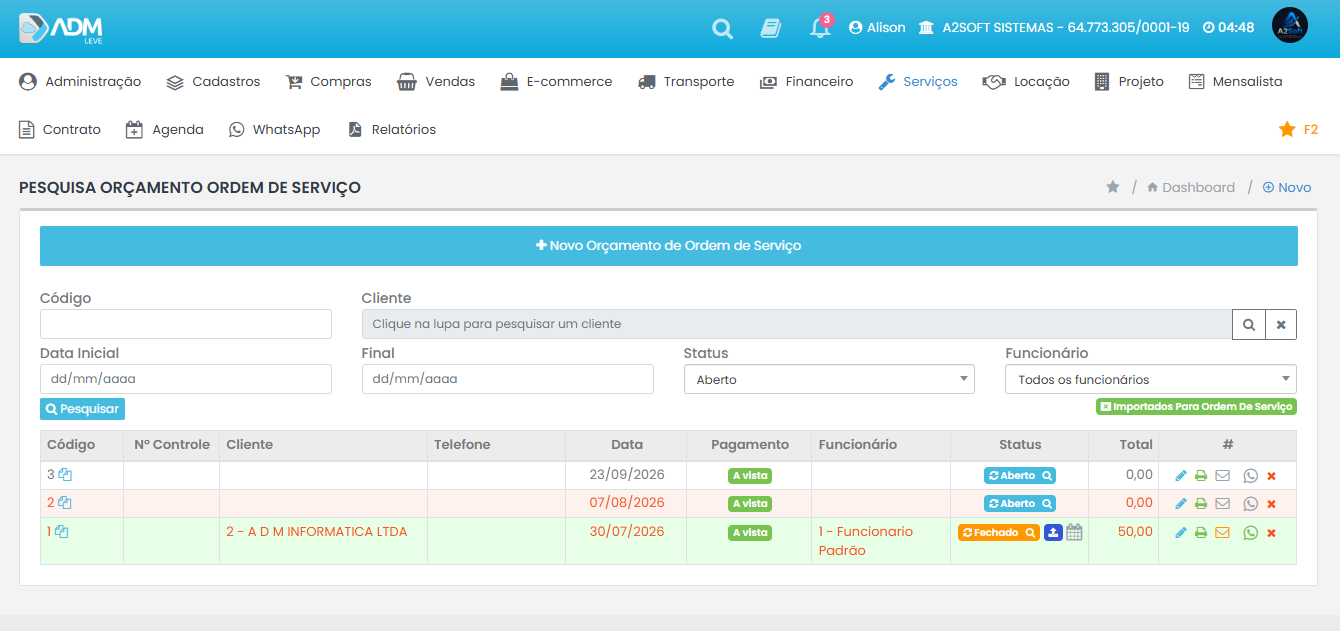
Task: Send budget 3 through its WhatsApp icon
Action: tap(1250, 476)
